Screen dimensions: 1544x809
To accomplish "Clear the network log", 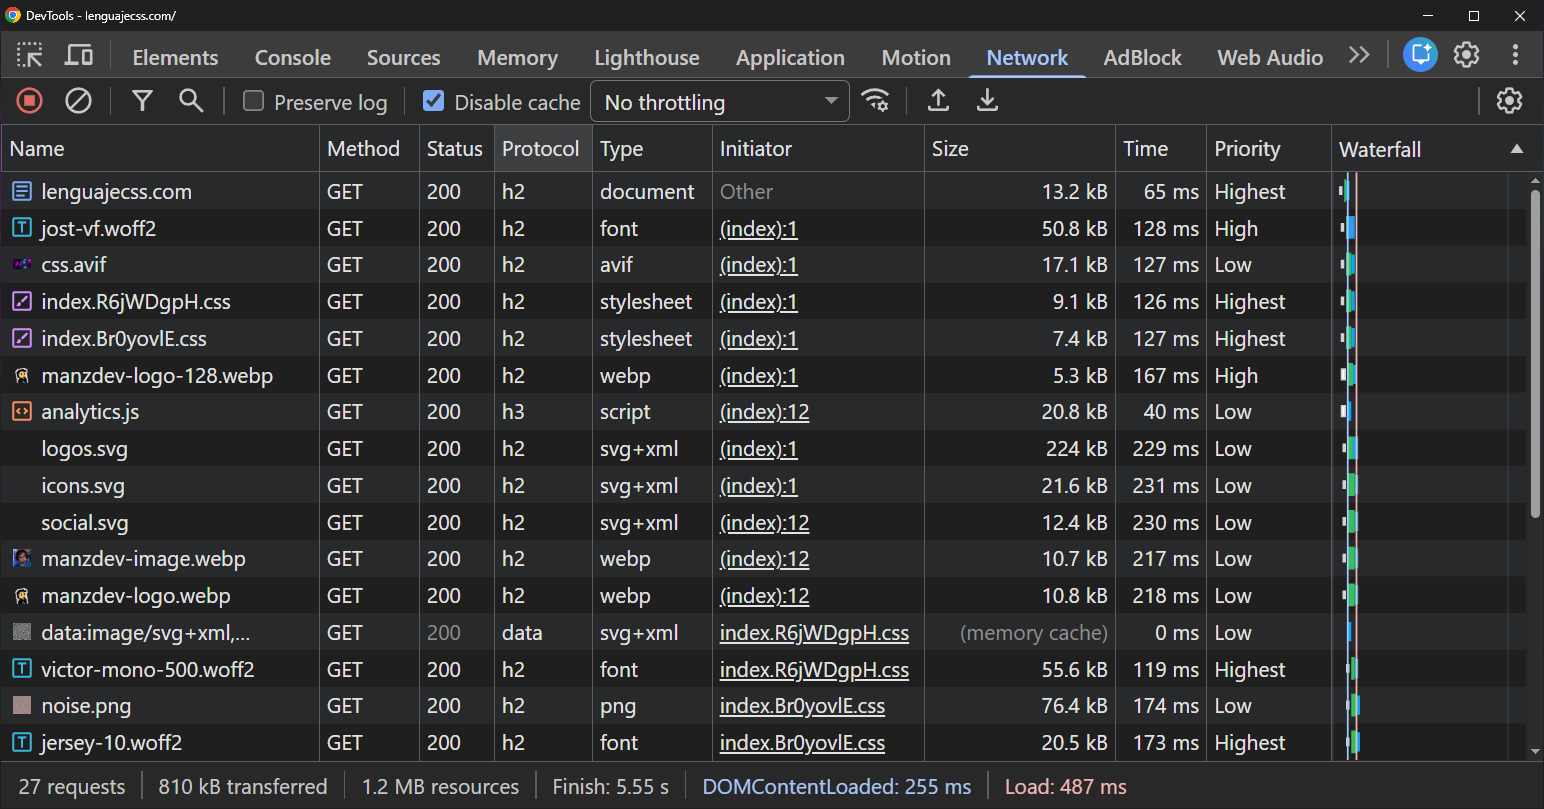I will (78, 100).
